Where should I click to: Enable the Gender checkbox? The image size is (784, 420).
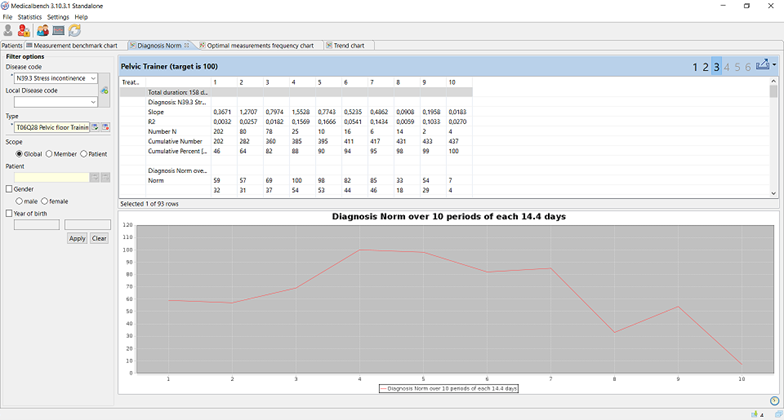point(9,189)
